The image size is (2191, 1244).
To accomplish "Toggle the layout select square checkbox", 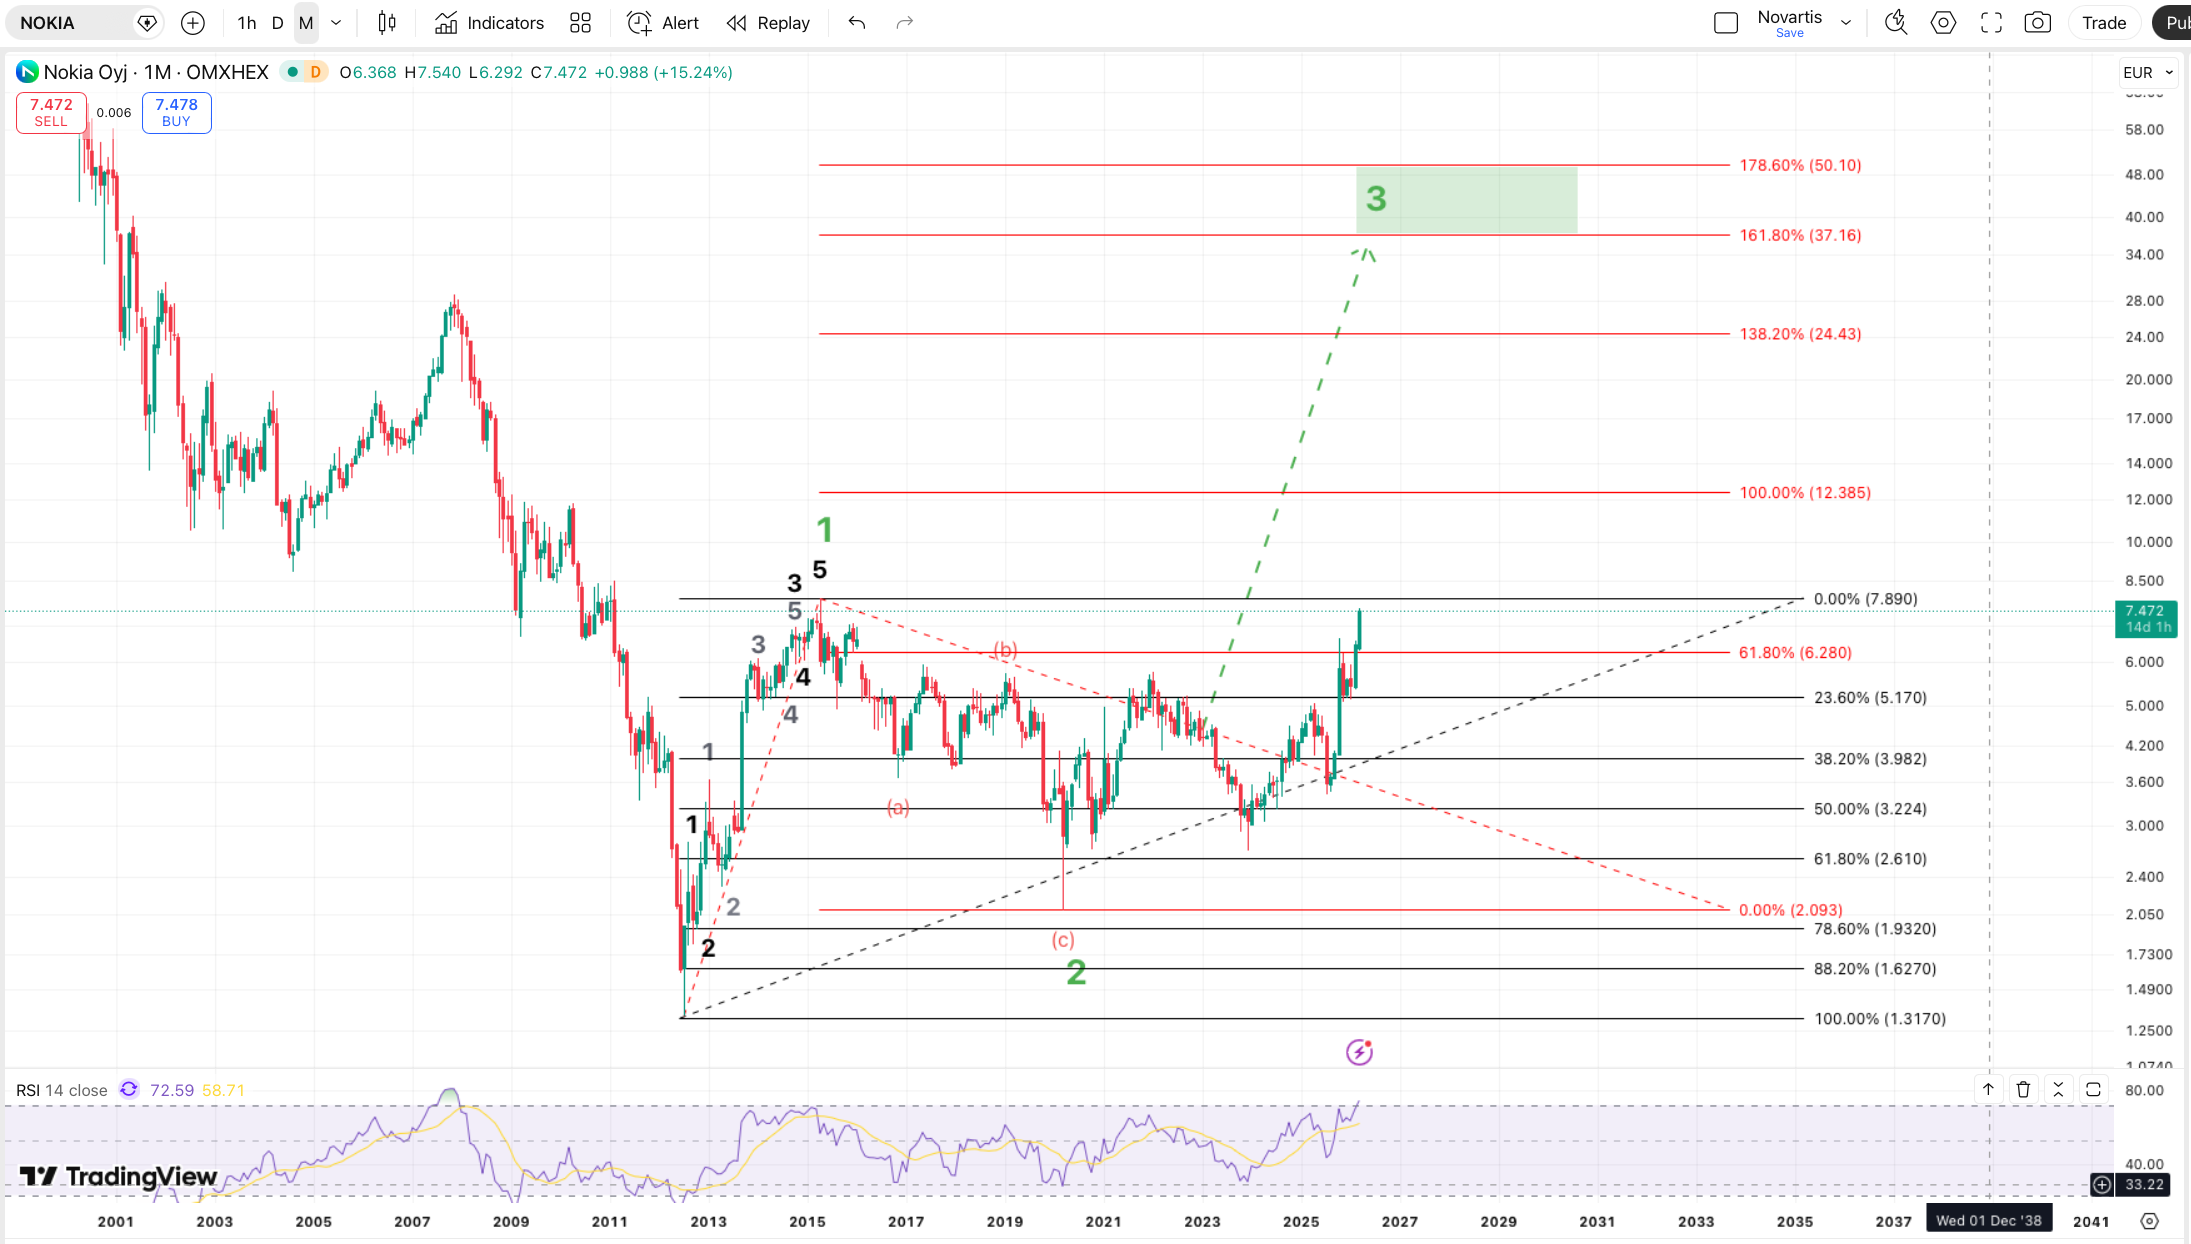I will (x=1725, y=23).
